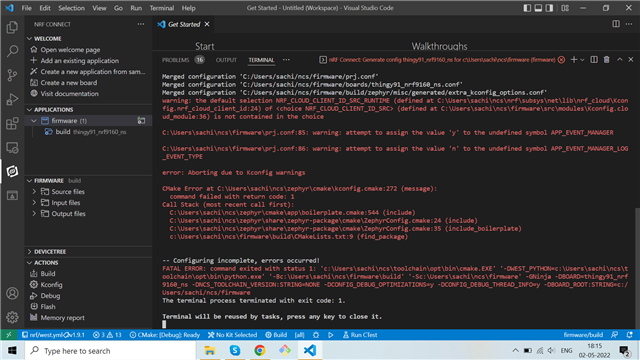640x360 pixels.
Task: Click the remote window indicator in status bar
Action: 9,335
